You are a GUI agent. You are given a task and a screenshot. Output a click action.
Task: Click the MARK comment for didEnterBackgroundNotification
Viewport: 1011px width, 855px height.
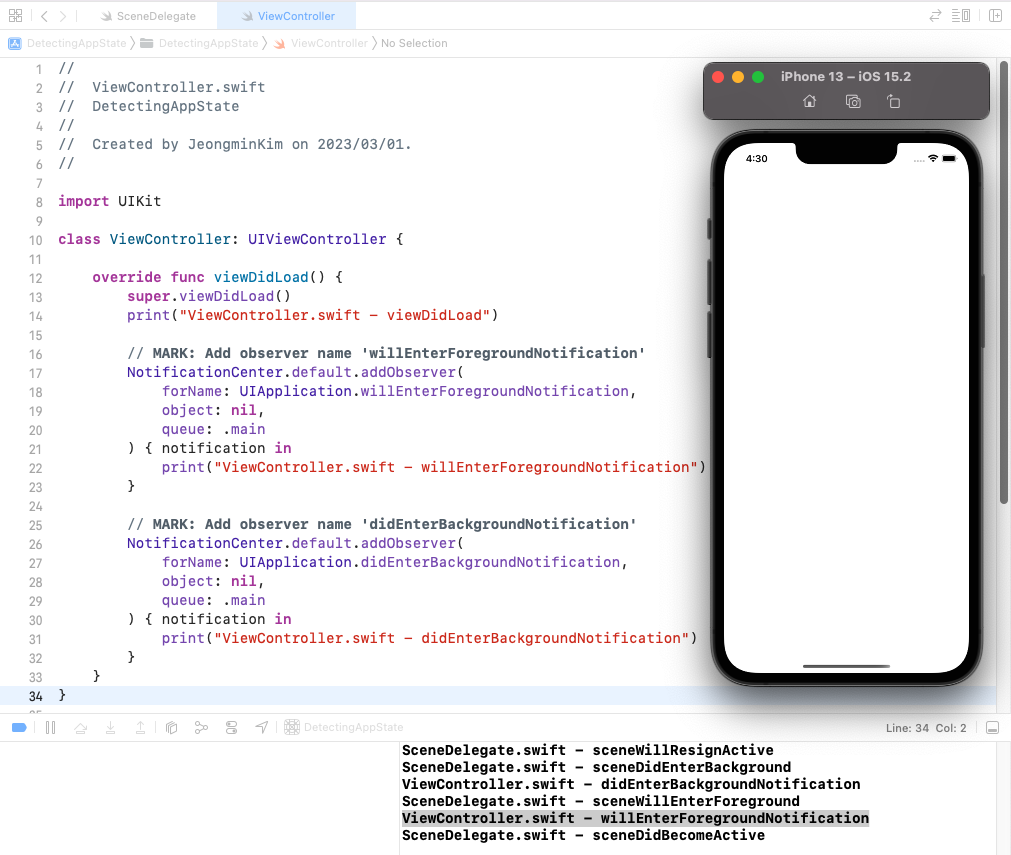pos(382,524)
